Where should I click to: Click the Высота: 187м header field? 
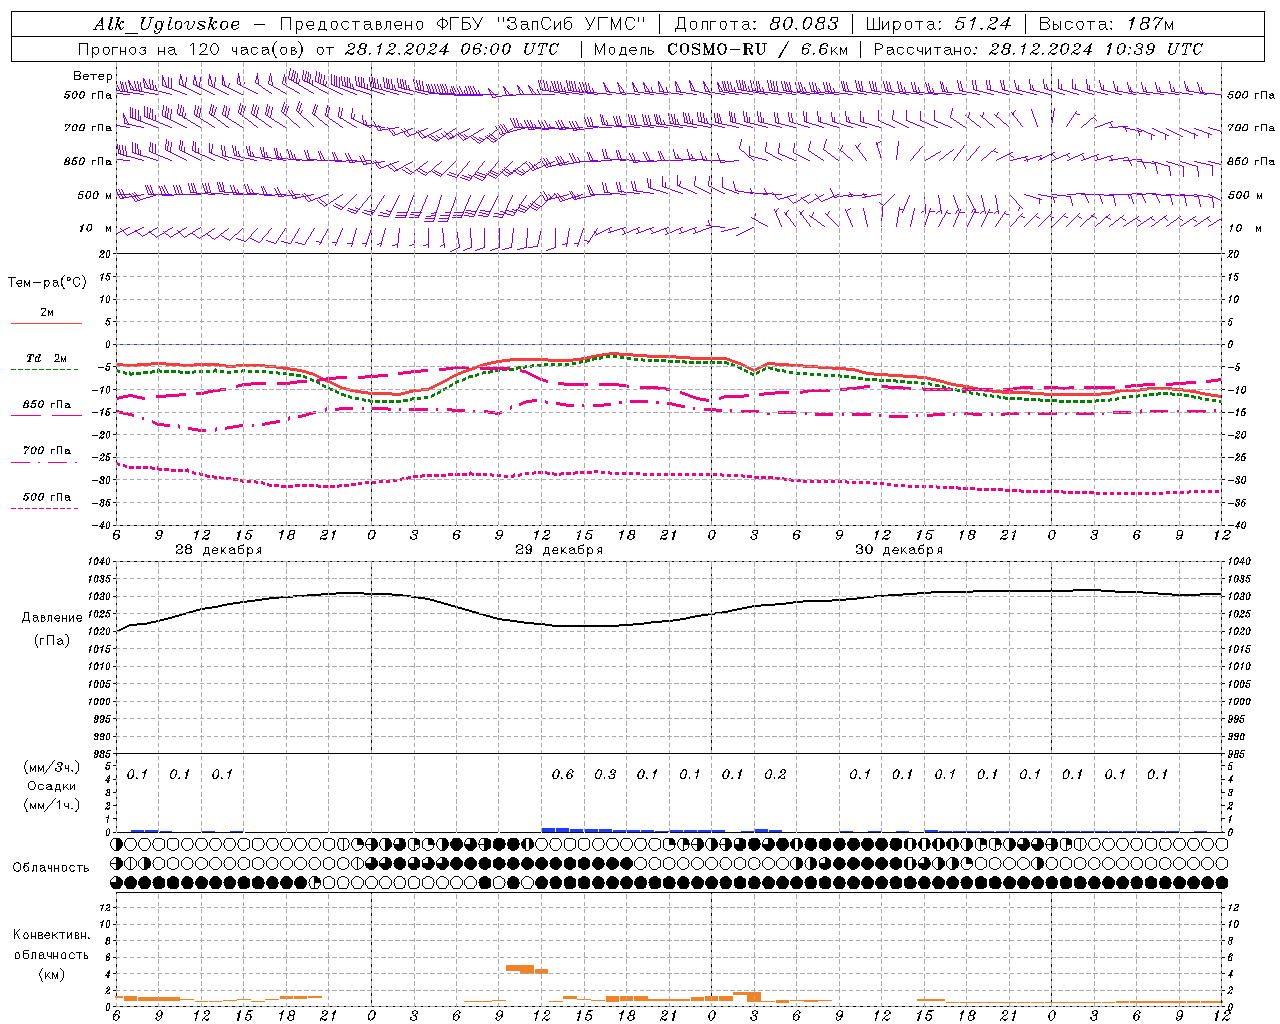point(1106,24)
